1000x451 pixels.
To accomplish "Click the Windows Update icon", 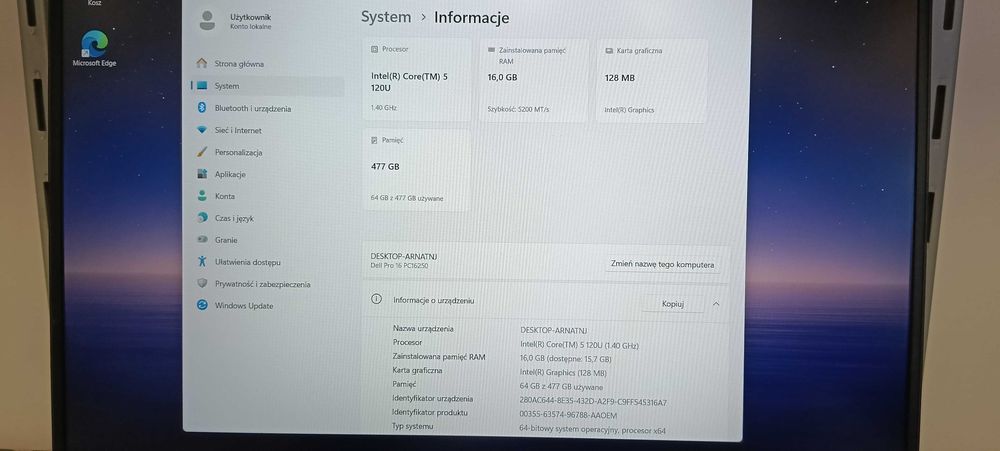I will (x=202, y=305).
